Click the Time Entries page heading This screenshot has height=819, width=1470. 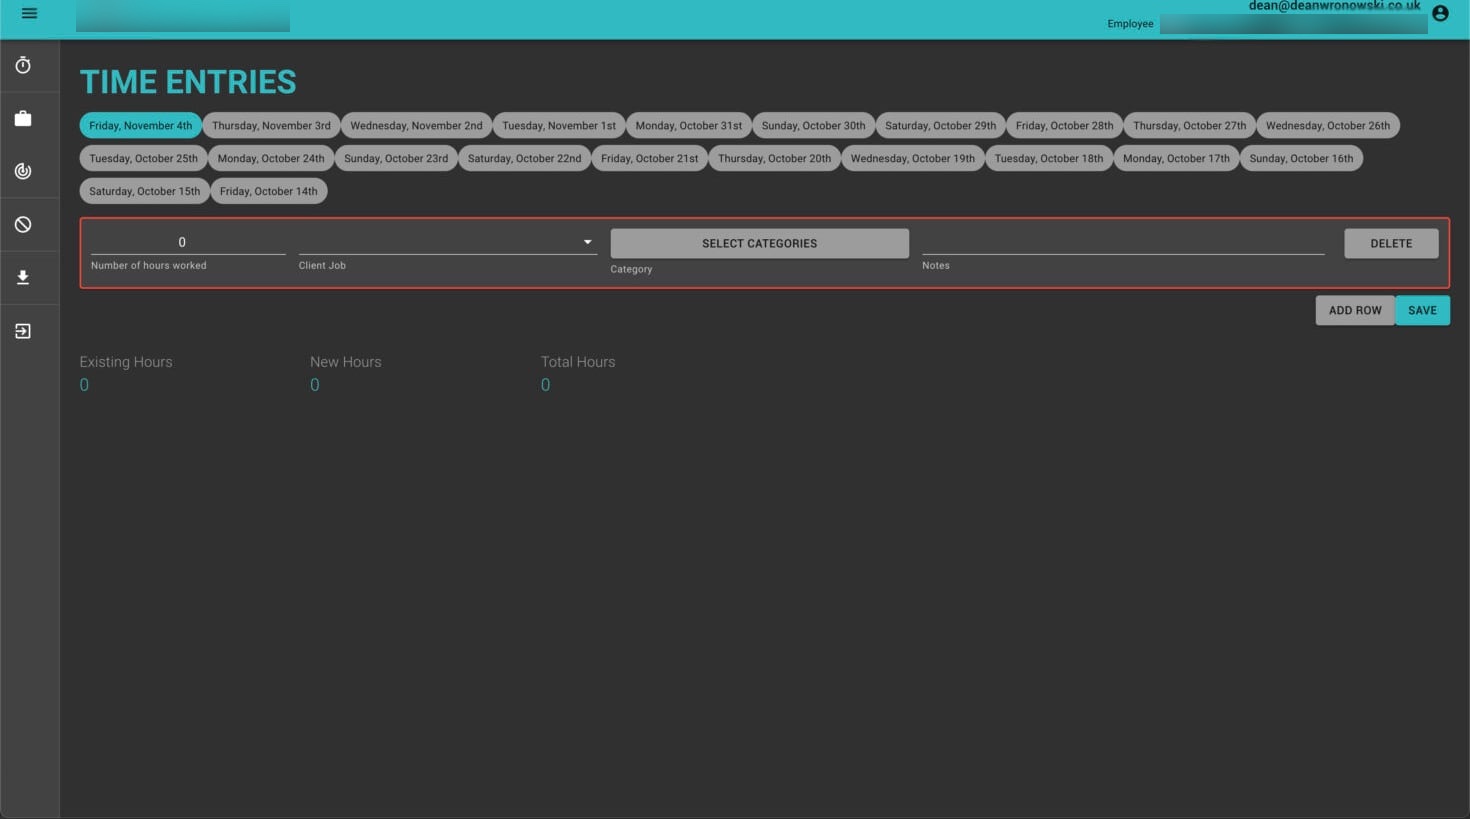click(188, 82)
